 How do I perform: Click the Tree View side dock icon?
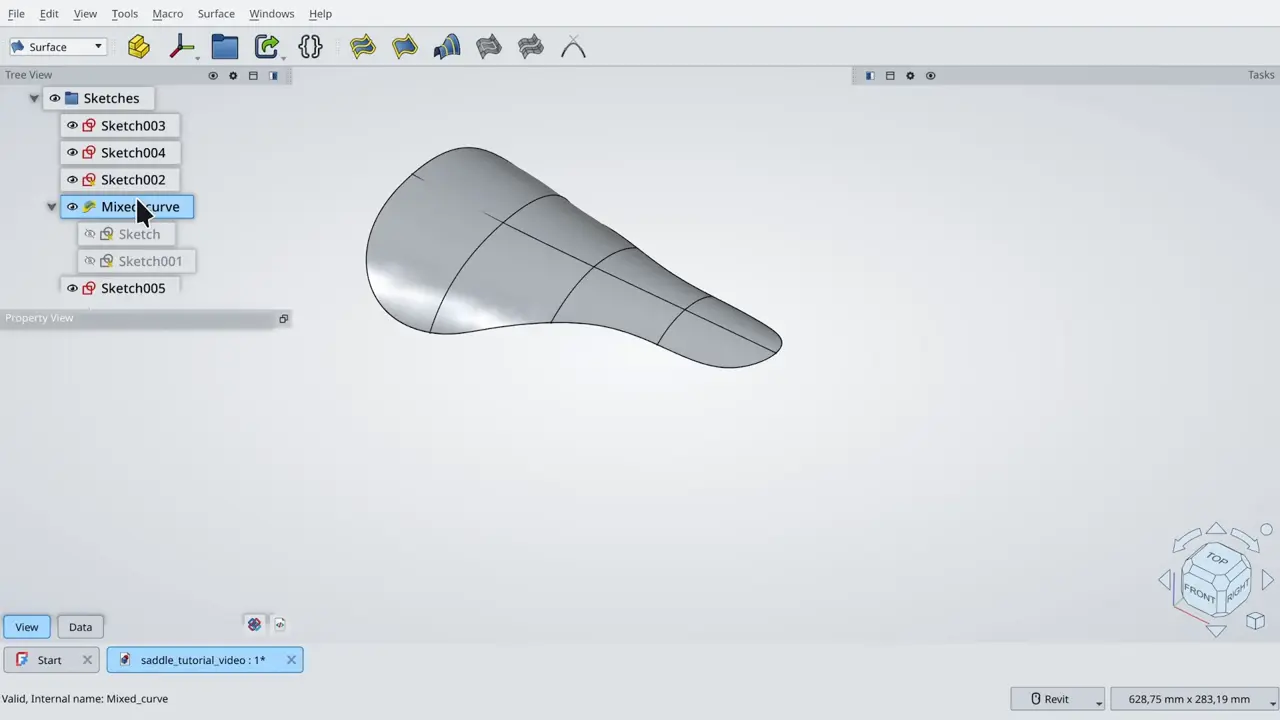click(273, 76)
